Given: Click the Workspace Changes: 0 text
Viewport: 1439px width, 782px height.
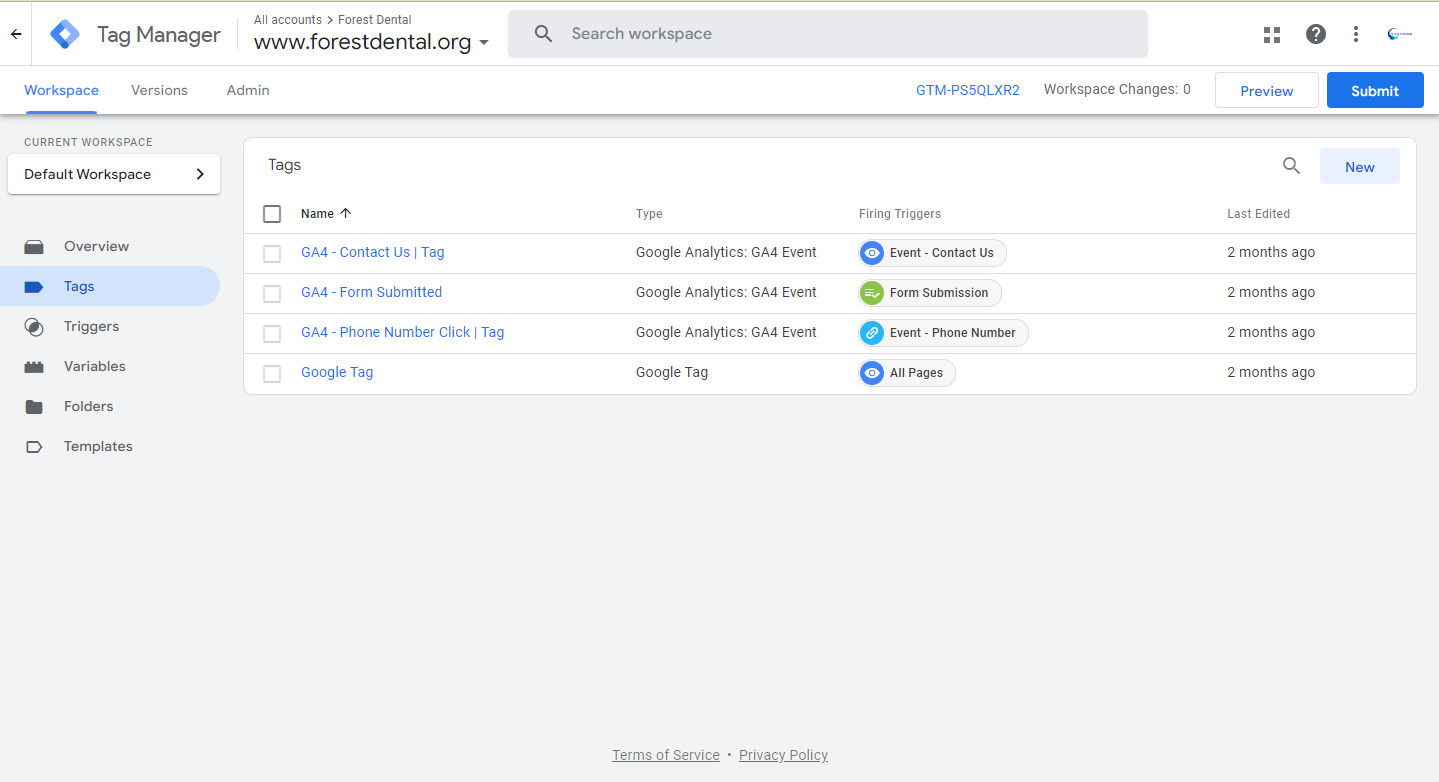Looking at the screenshot, I should click(x=1117, y=89).
